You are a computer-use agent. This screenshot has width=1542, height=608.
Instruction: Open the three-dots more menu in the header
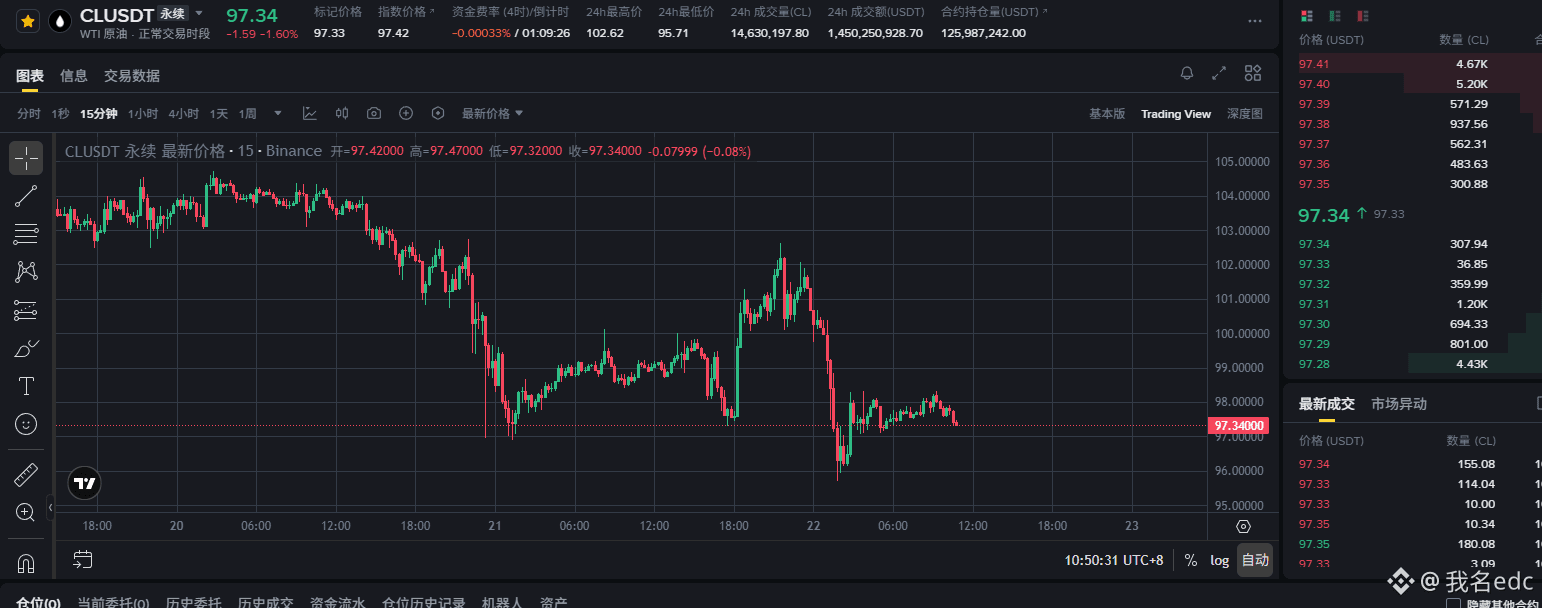(1254, 21)
